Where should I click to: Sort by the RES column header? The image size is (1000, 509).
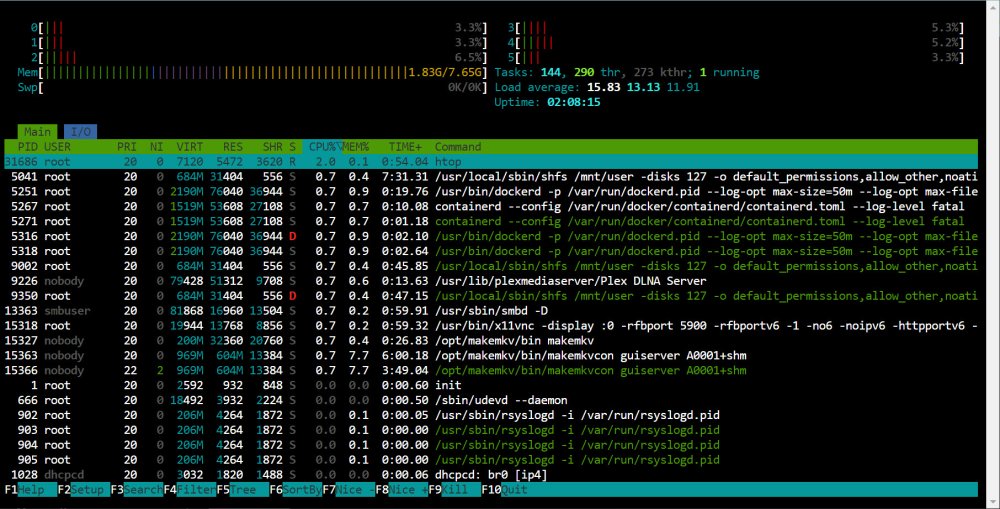click(x=233, y=147)
